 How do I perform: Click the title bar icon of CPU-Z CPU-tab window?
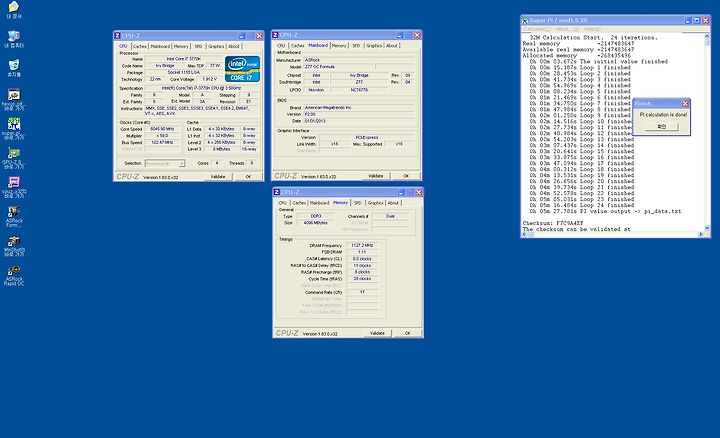pos(118,35)
